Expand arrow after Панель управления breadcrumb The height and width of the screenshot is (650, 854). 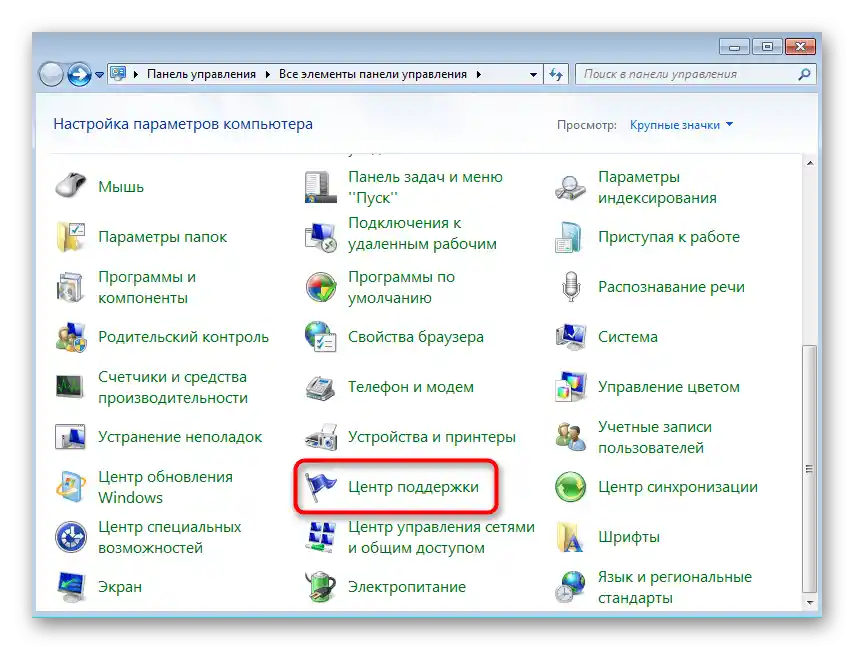tap(267, 75)
